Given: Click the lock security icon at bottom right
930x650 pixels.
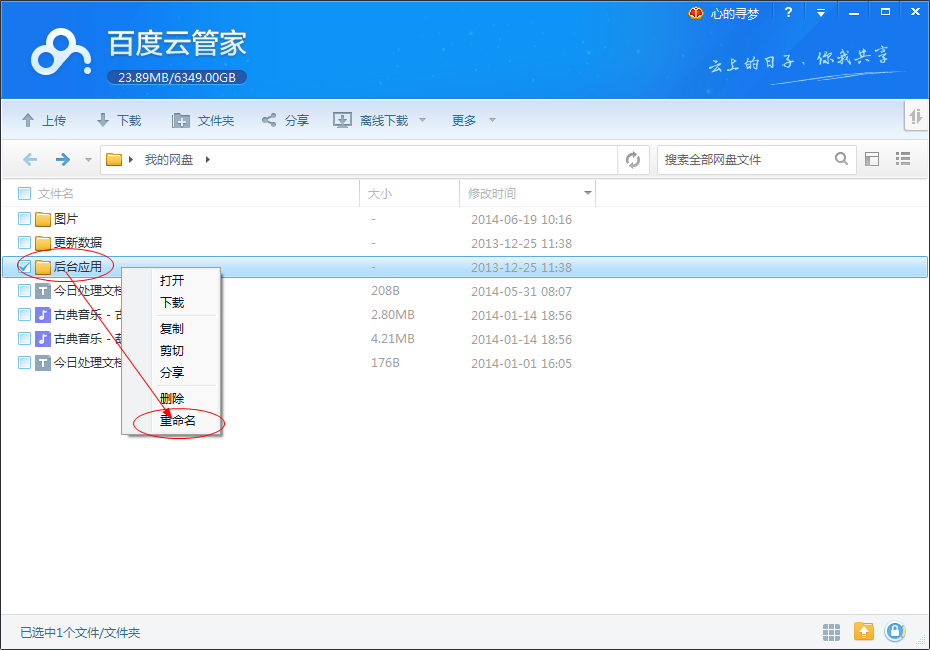Looking at the screenshot, I should point(895,632).
